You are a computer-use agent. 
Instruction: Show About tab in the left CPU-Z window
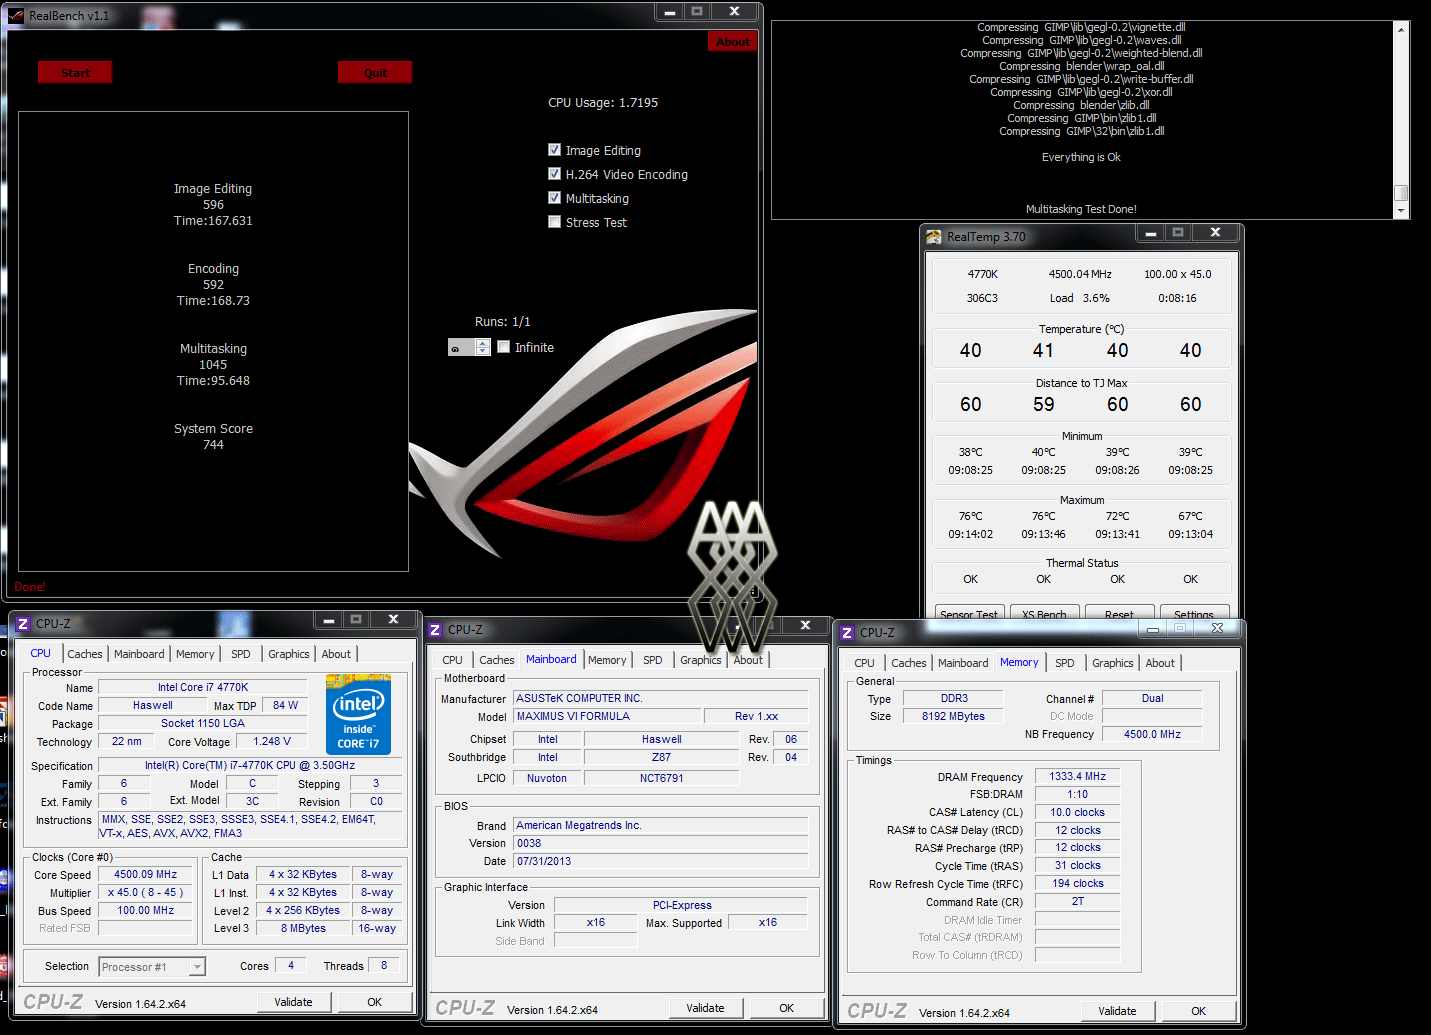point(336,654)
